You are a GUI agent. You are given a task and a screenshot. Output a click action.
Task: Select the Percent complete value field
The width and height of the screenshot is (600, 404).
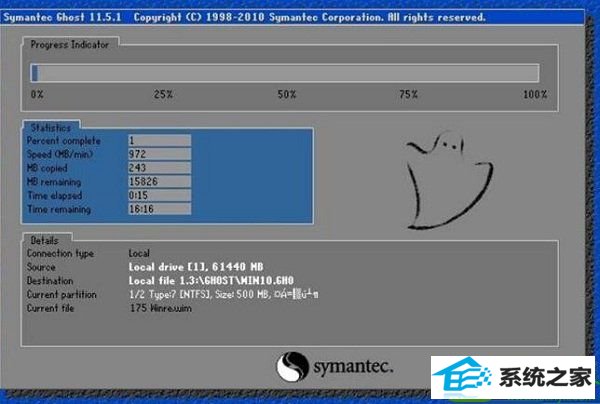(160, 140)
